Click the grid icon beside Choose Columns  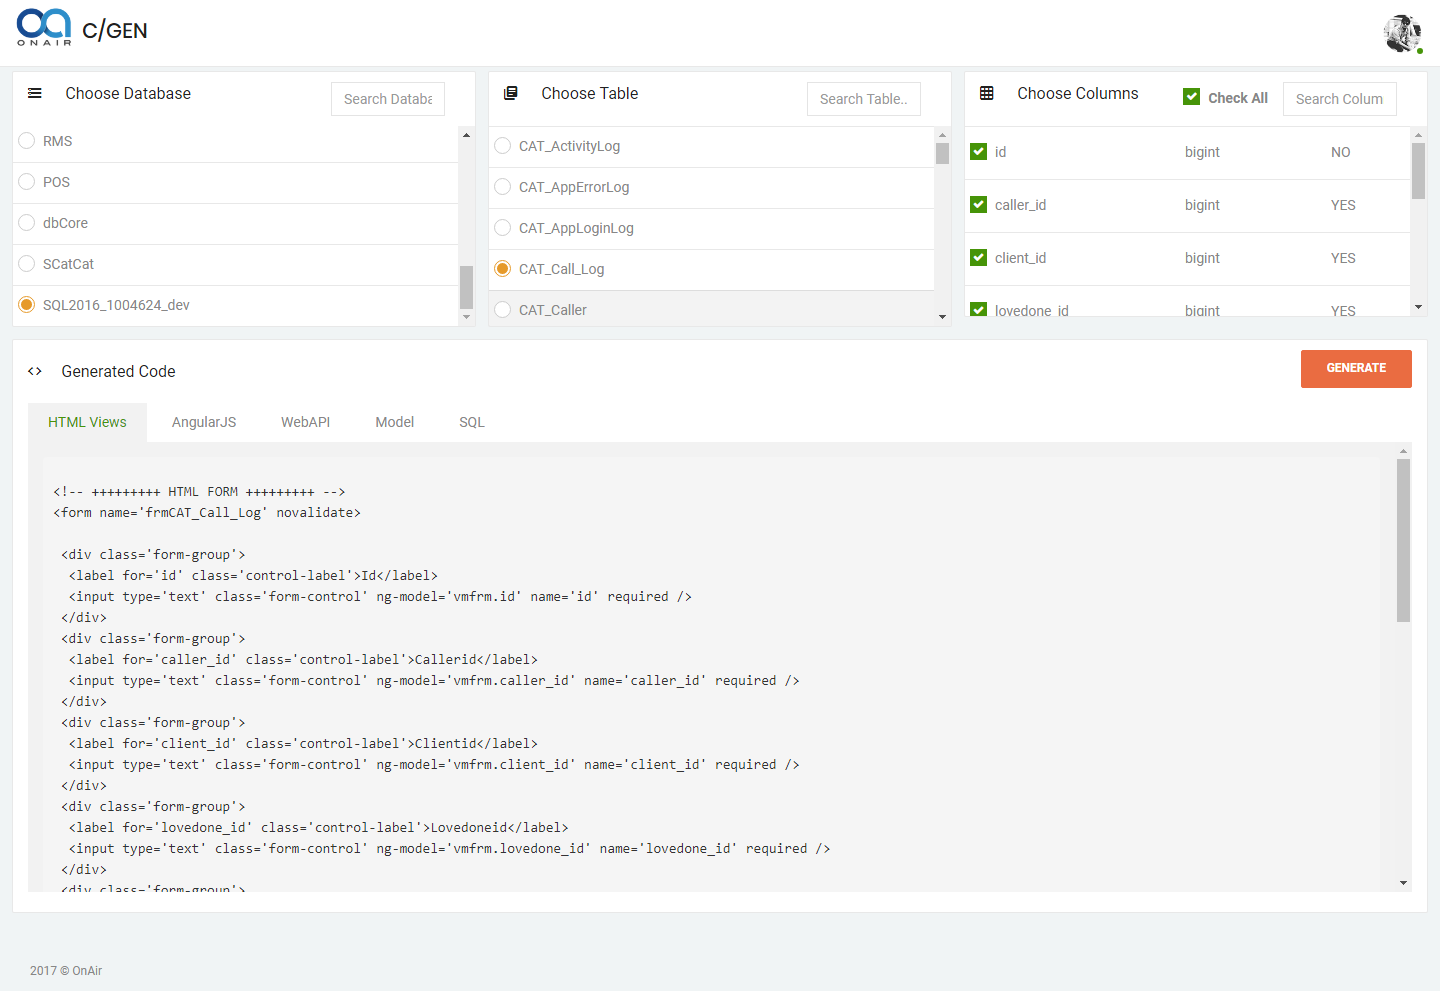point(987,93)
